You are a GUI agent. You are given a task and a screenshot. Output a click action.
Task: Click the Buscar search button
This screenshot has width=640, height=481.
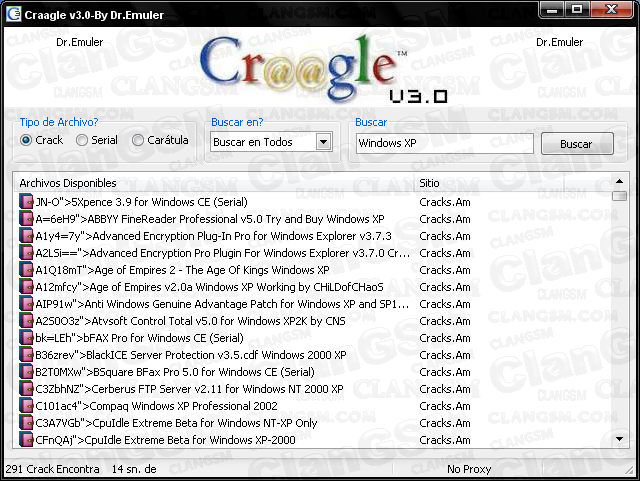[577, 144]
